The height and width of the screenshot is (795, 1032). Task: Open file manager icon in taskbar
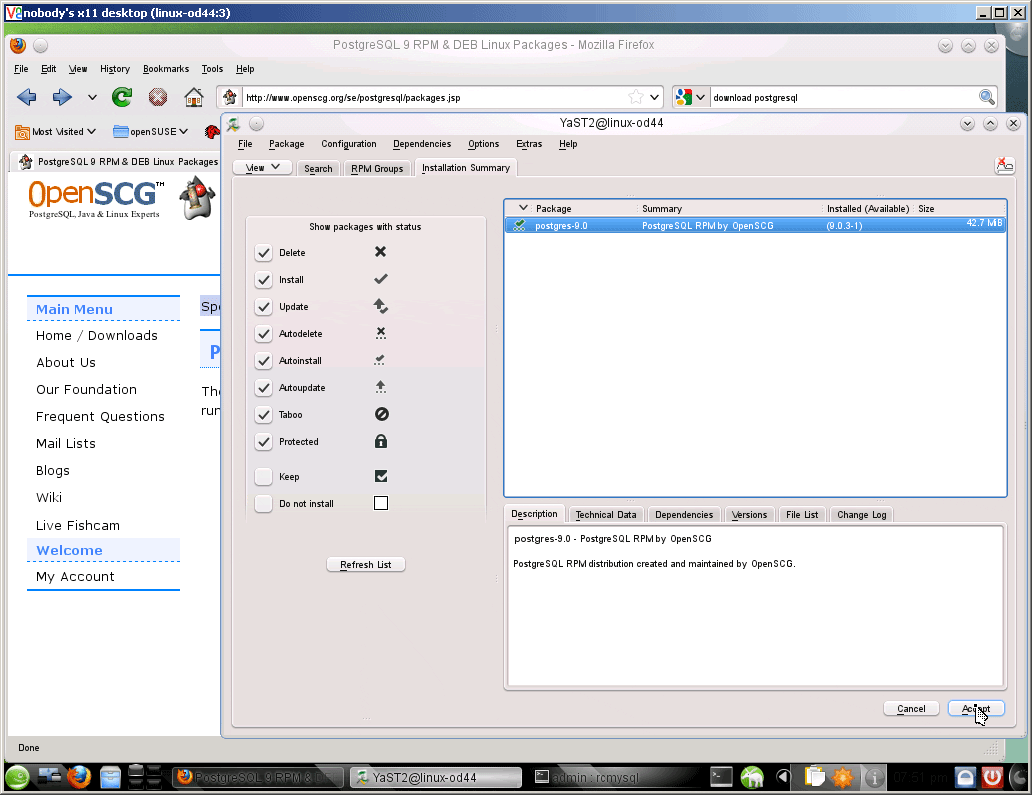[x=110, y=777]
